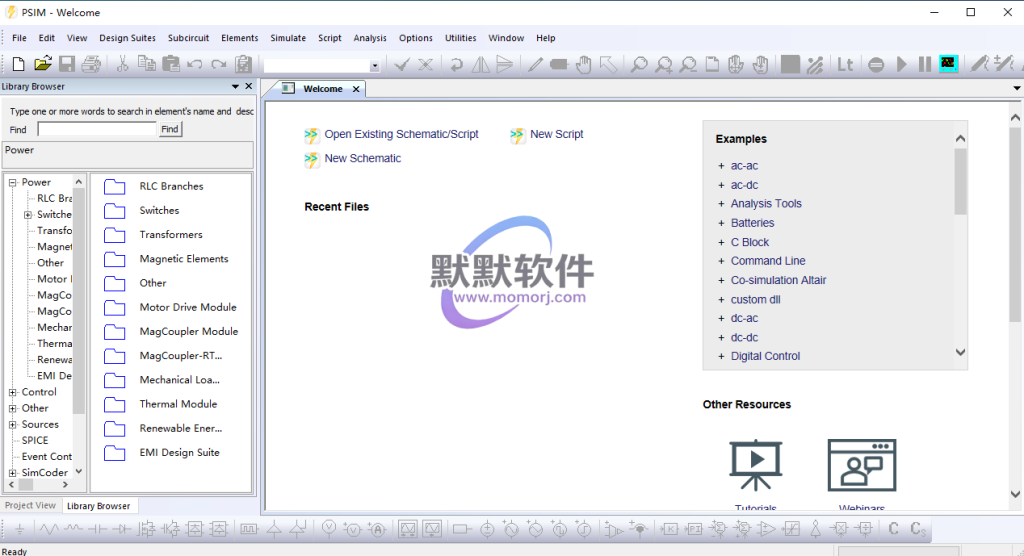Click the Run simulation play icon
The width and height of the screenshot is (1024, 556).
pos(902,64)
